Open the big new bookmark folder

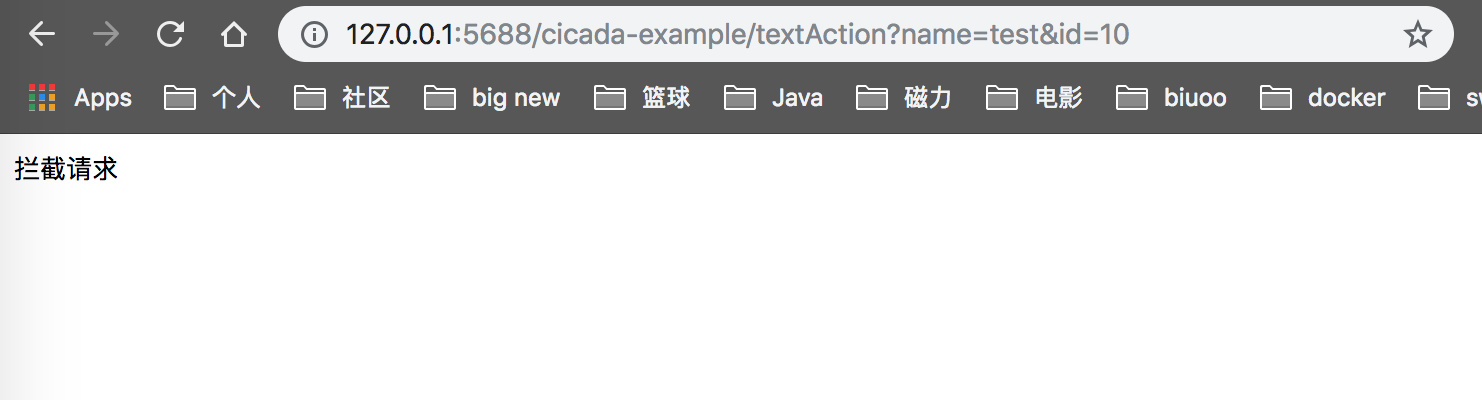click(492, 98)
